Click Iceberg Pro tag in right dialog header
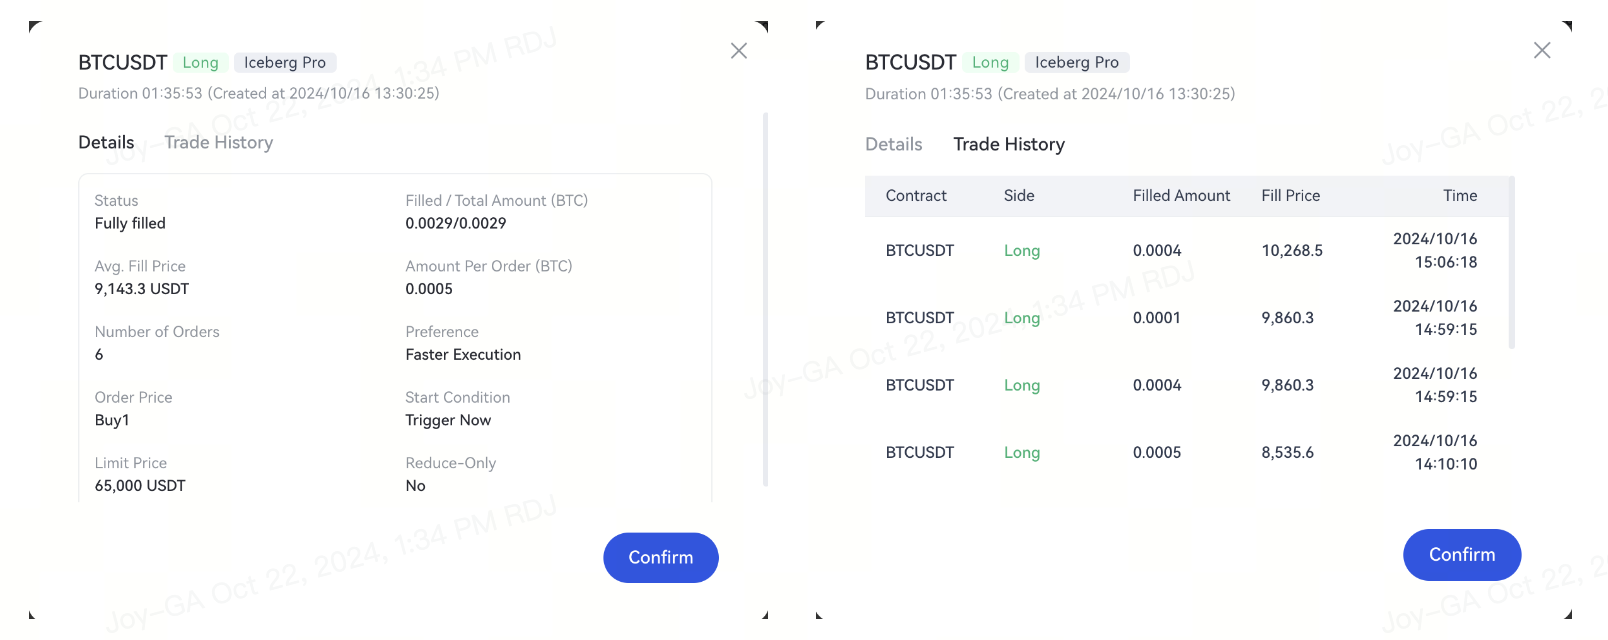1608x640 pixels. (1076, 62)
